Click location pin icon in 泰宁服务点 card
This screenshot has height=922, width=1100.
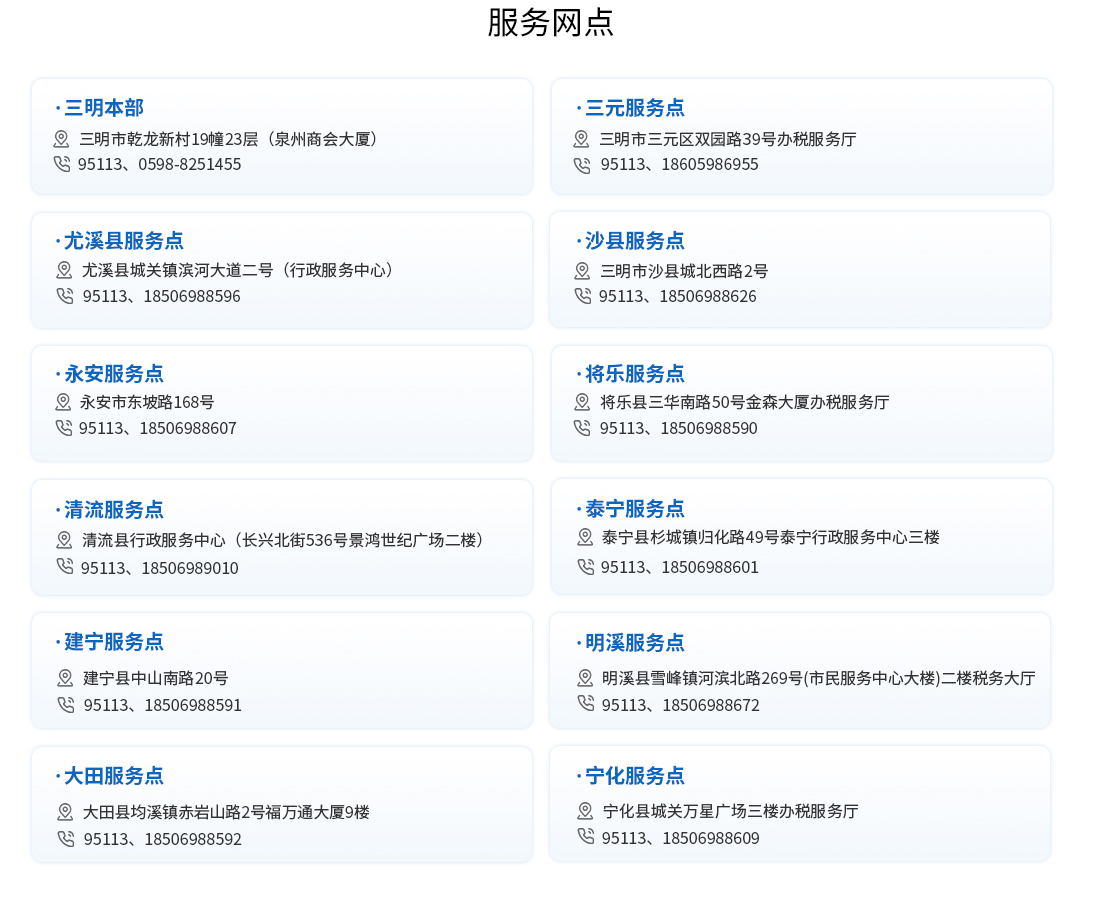(x=585, y=537)
